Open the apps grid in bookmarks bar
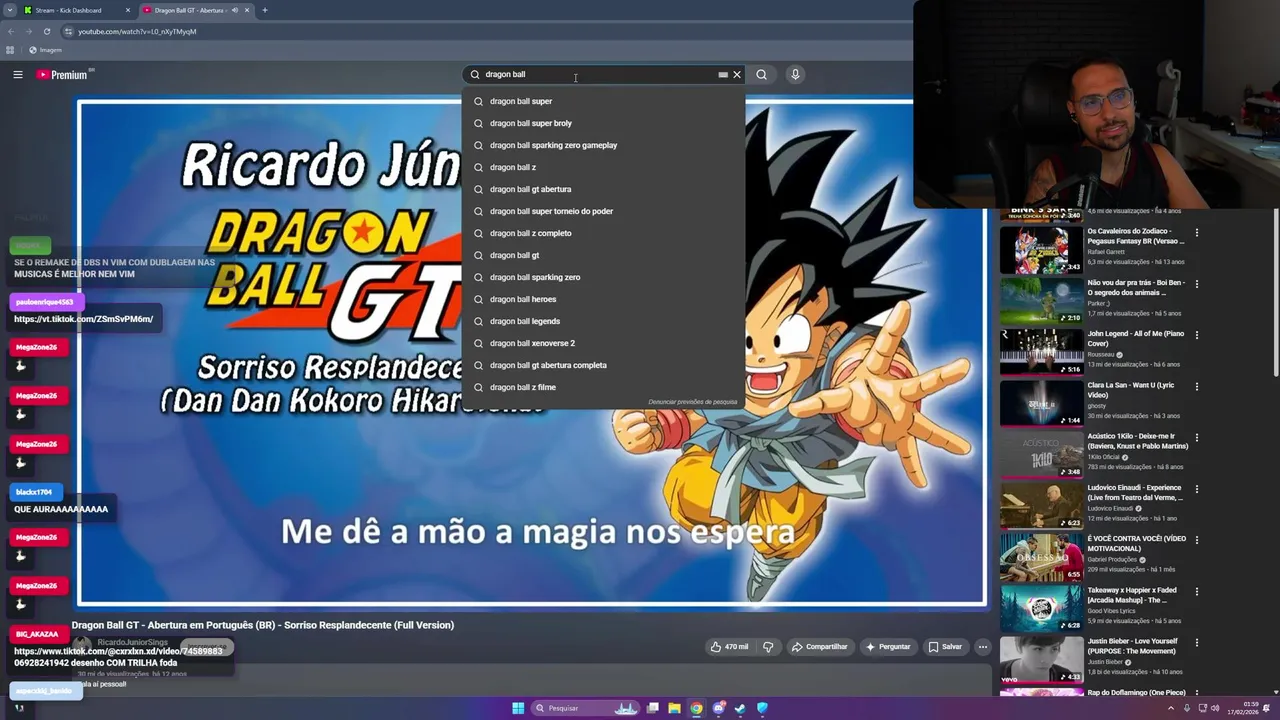This screenshot has height=720, width=1280. (x=10, y=50)
